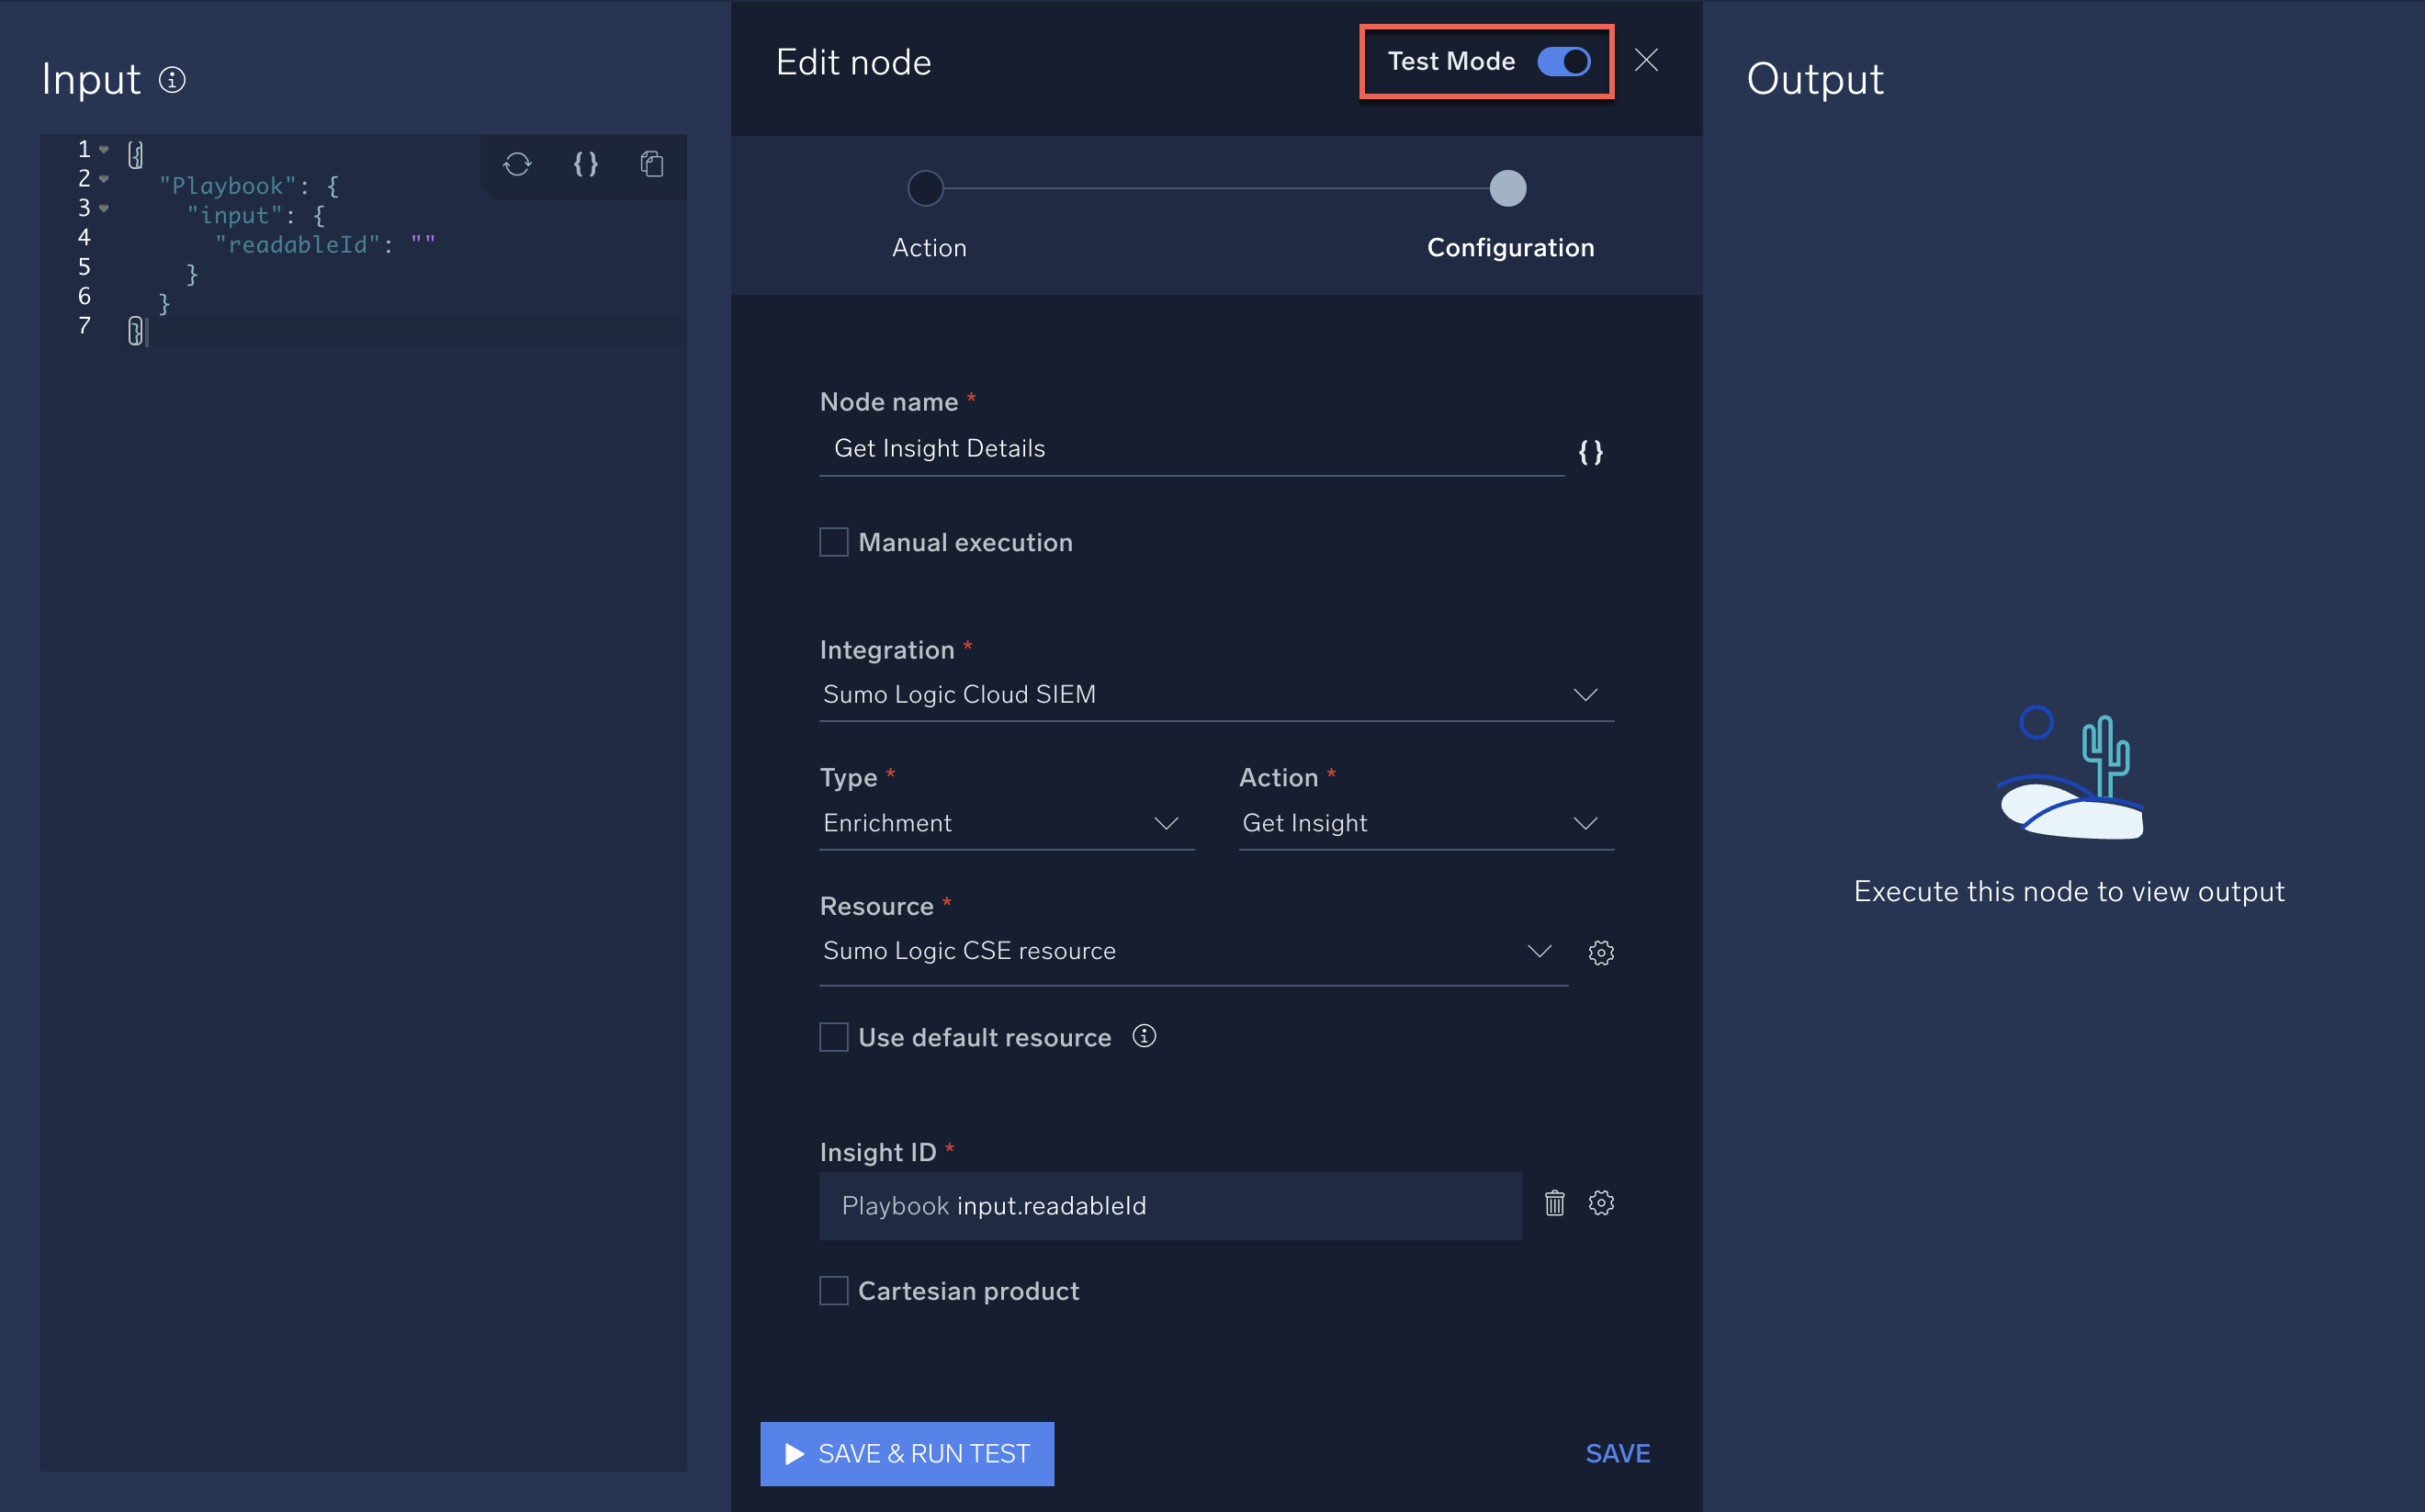The image size is (2425, 1512).
Task: Enable the Manual execution checkbox
Action: pos(834,542)
